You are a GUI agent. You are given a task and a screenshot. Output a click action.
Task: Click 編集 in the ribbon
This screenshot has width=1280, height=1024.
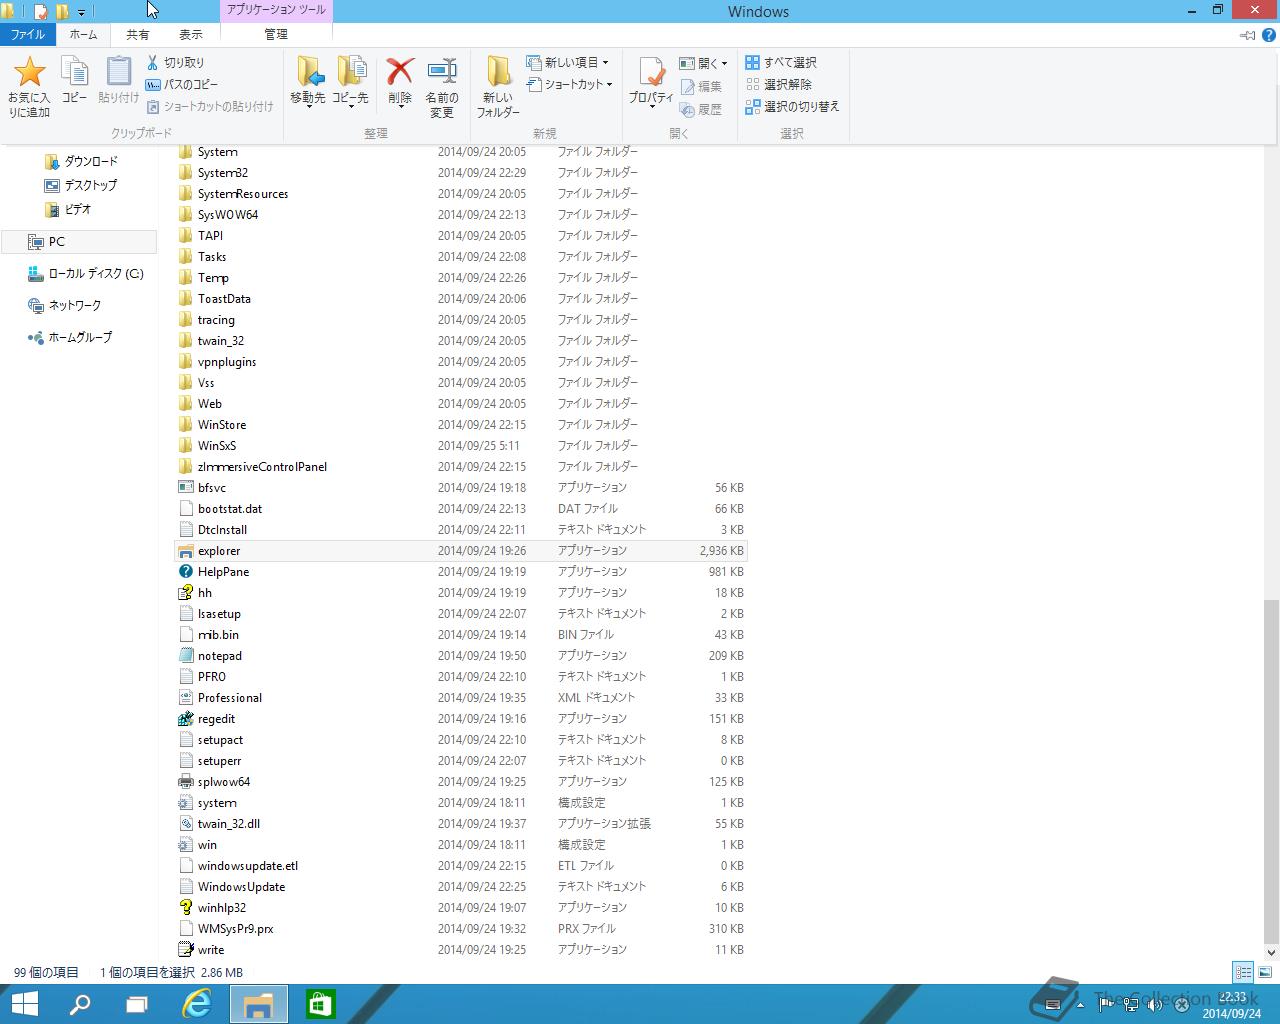click(x=700, y=86)
